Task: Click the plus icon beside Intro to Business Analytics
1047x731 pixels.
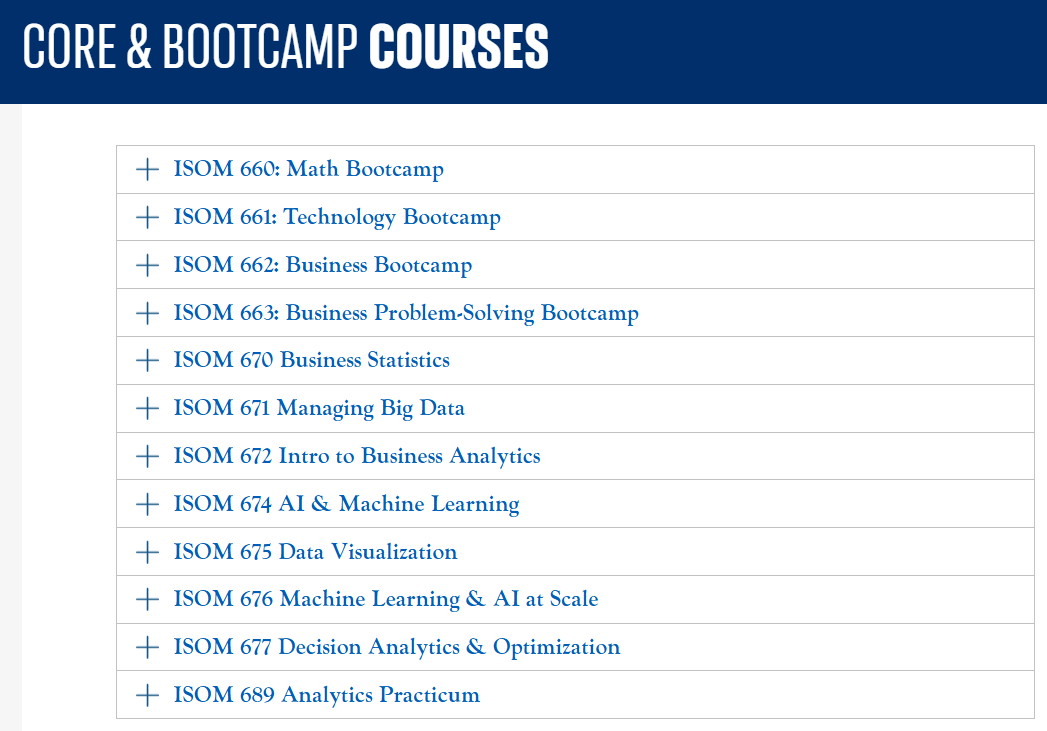Action: coord(147,456)
